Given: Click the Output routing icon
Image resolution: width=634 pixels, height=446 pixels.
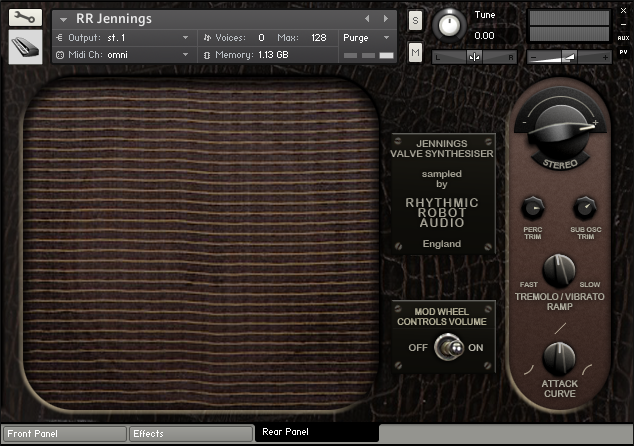Looking at the screenshot, I should click(59, 38).
